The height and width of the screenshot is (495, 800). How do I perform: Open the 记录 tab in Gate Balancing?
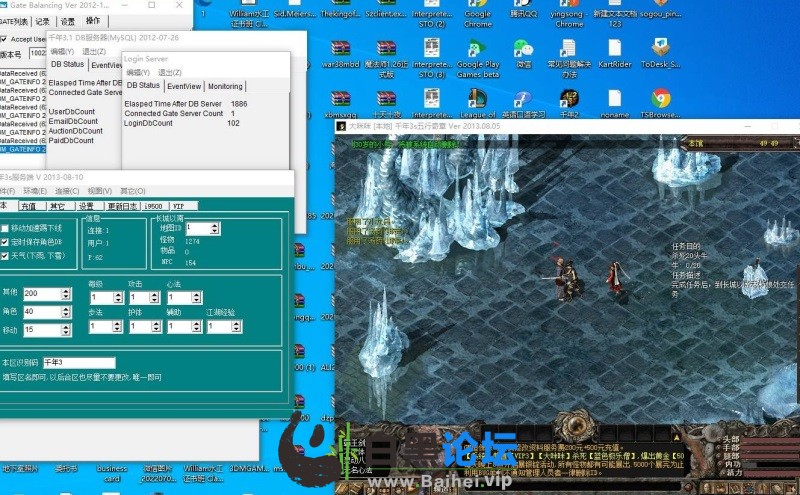tap(42, 21)
